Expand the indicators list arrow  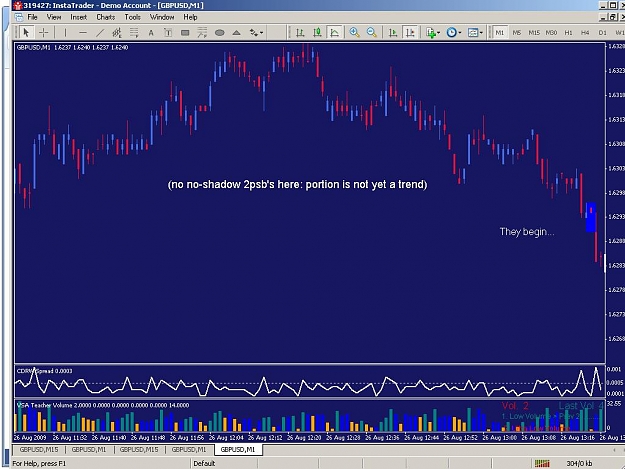pyautogui.click(x=439, y=33)
